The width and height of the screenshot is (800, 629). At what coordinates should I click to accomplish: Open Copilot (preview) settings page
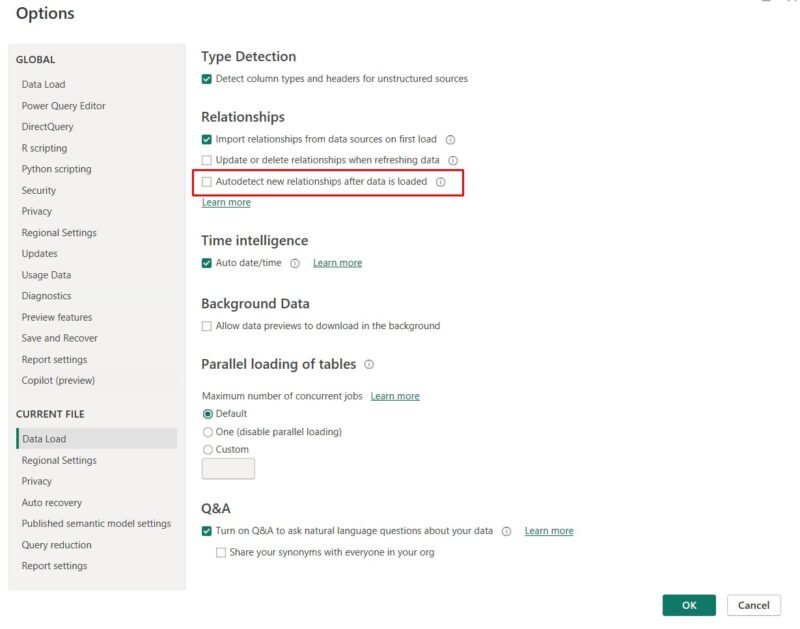[58, 381]
